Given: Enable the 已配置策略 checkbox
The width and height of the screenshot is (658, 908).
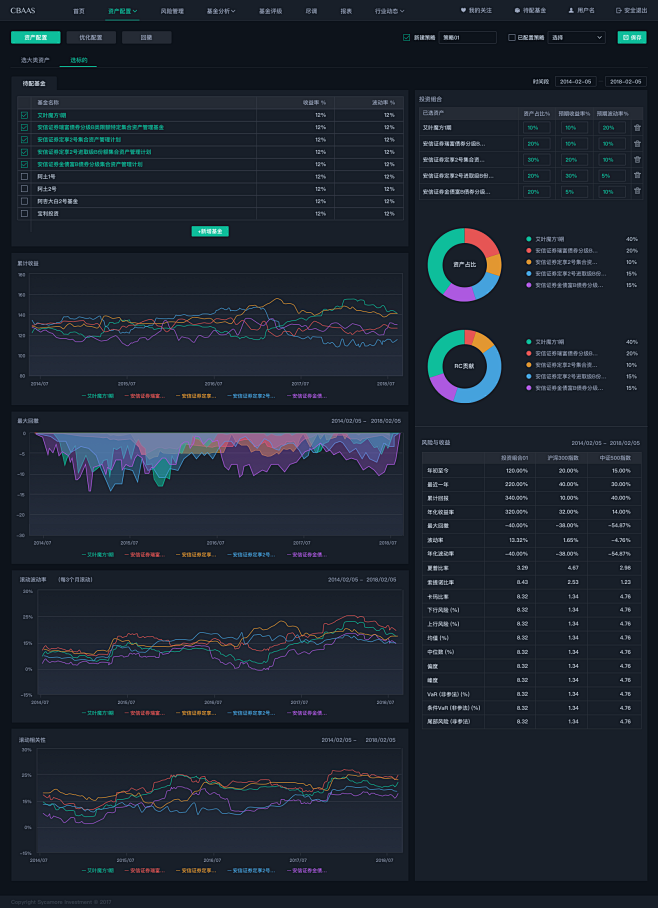Looking at the screenshot, I should pyautogui.click(x=511, y=38).
